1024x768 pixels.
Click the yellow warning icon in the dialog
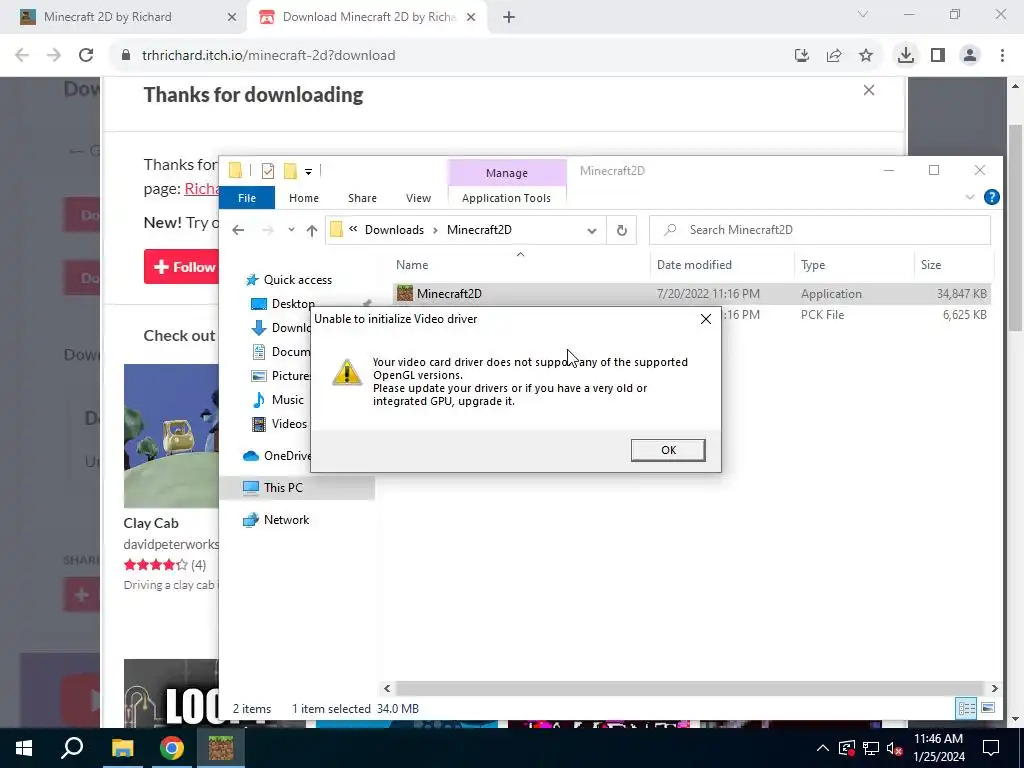pos(347,372)
